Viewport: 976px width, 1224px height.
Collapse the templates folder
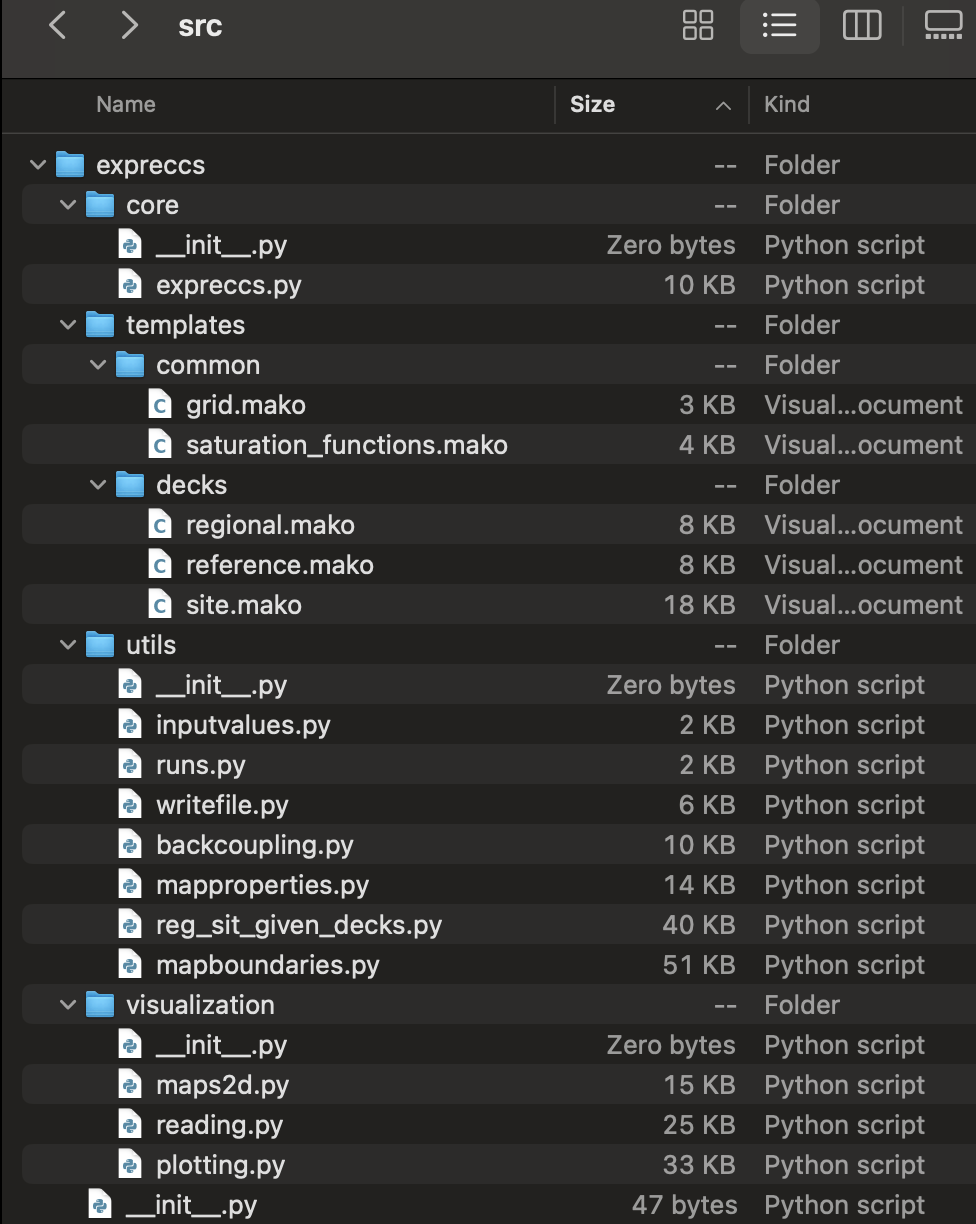68,325
